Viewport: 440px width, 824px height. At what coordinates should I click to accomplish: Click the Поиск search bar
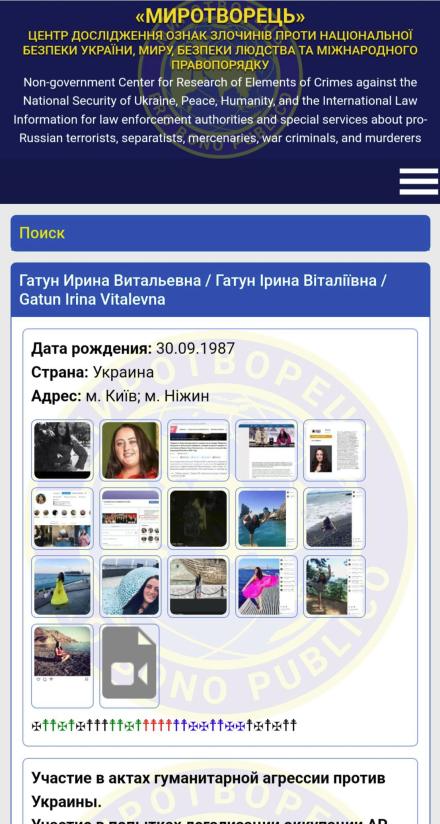pos(220,233)
